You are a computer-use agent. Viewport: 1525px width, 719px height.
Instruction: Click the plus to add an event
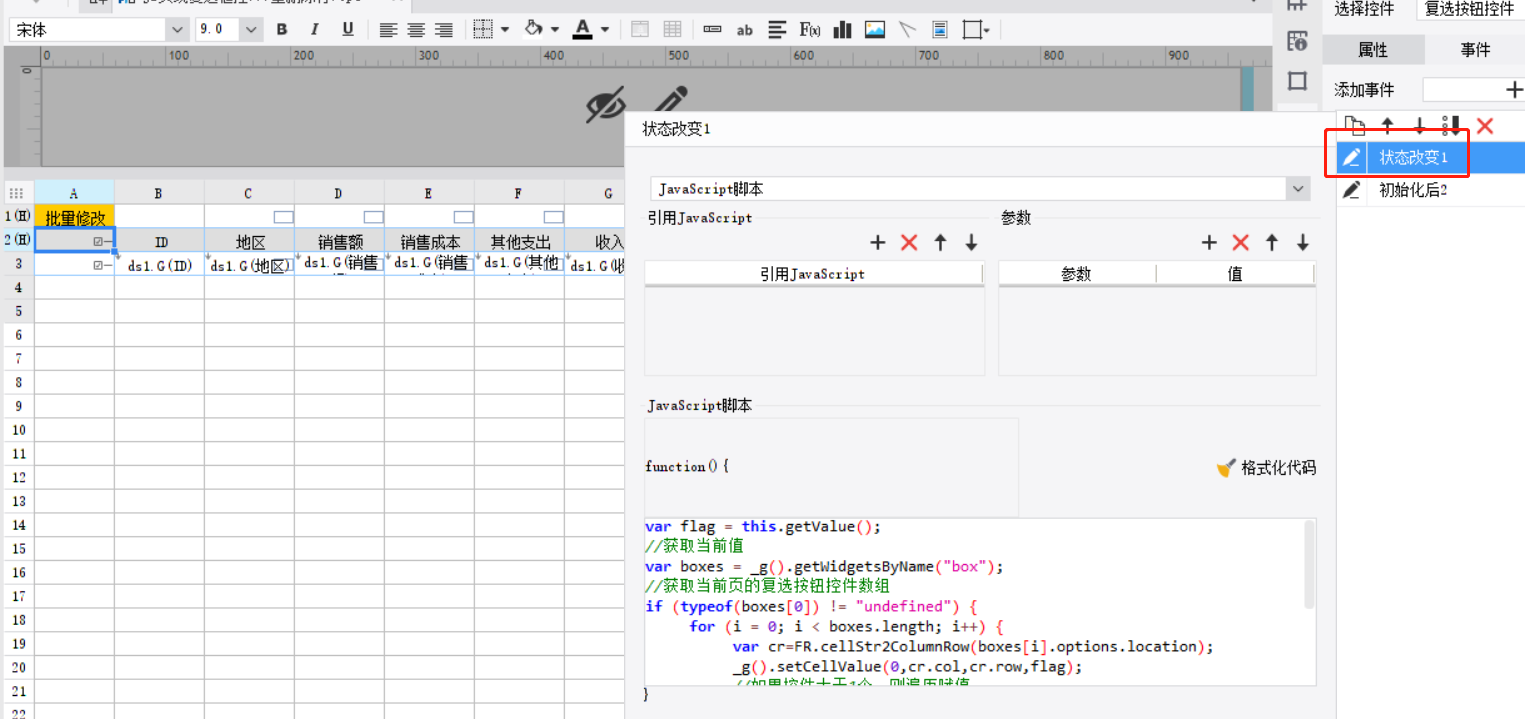[x=1514, y=90]
